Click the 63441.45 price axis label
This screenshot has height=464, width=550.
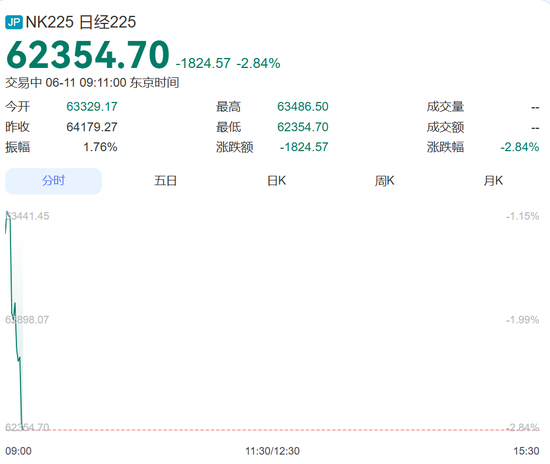(27, 216)
